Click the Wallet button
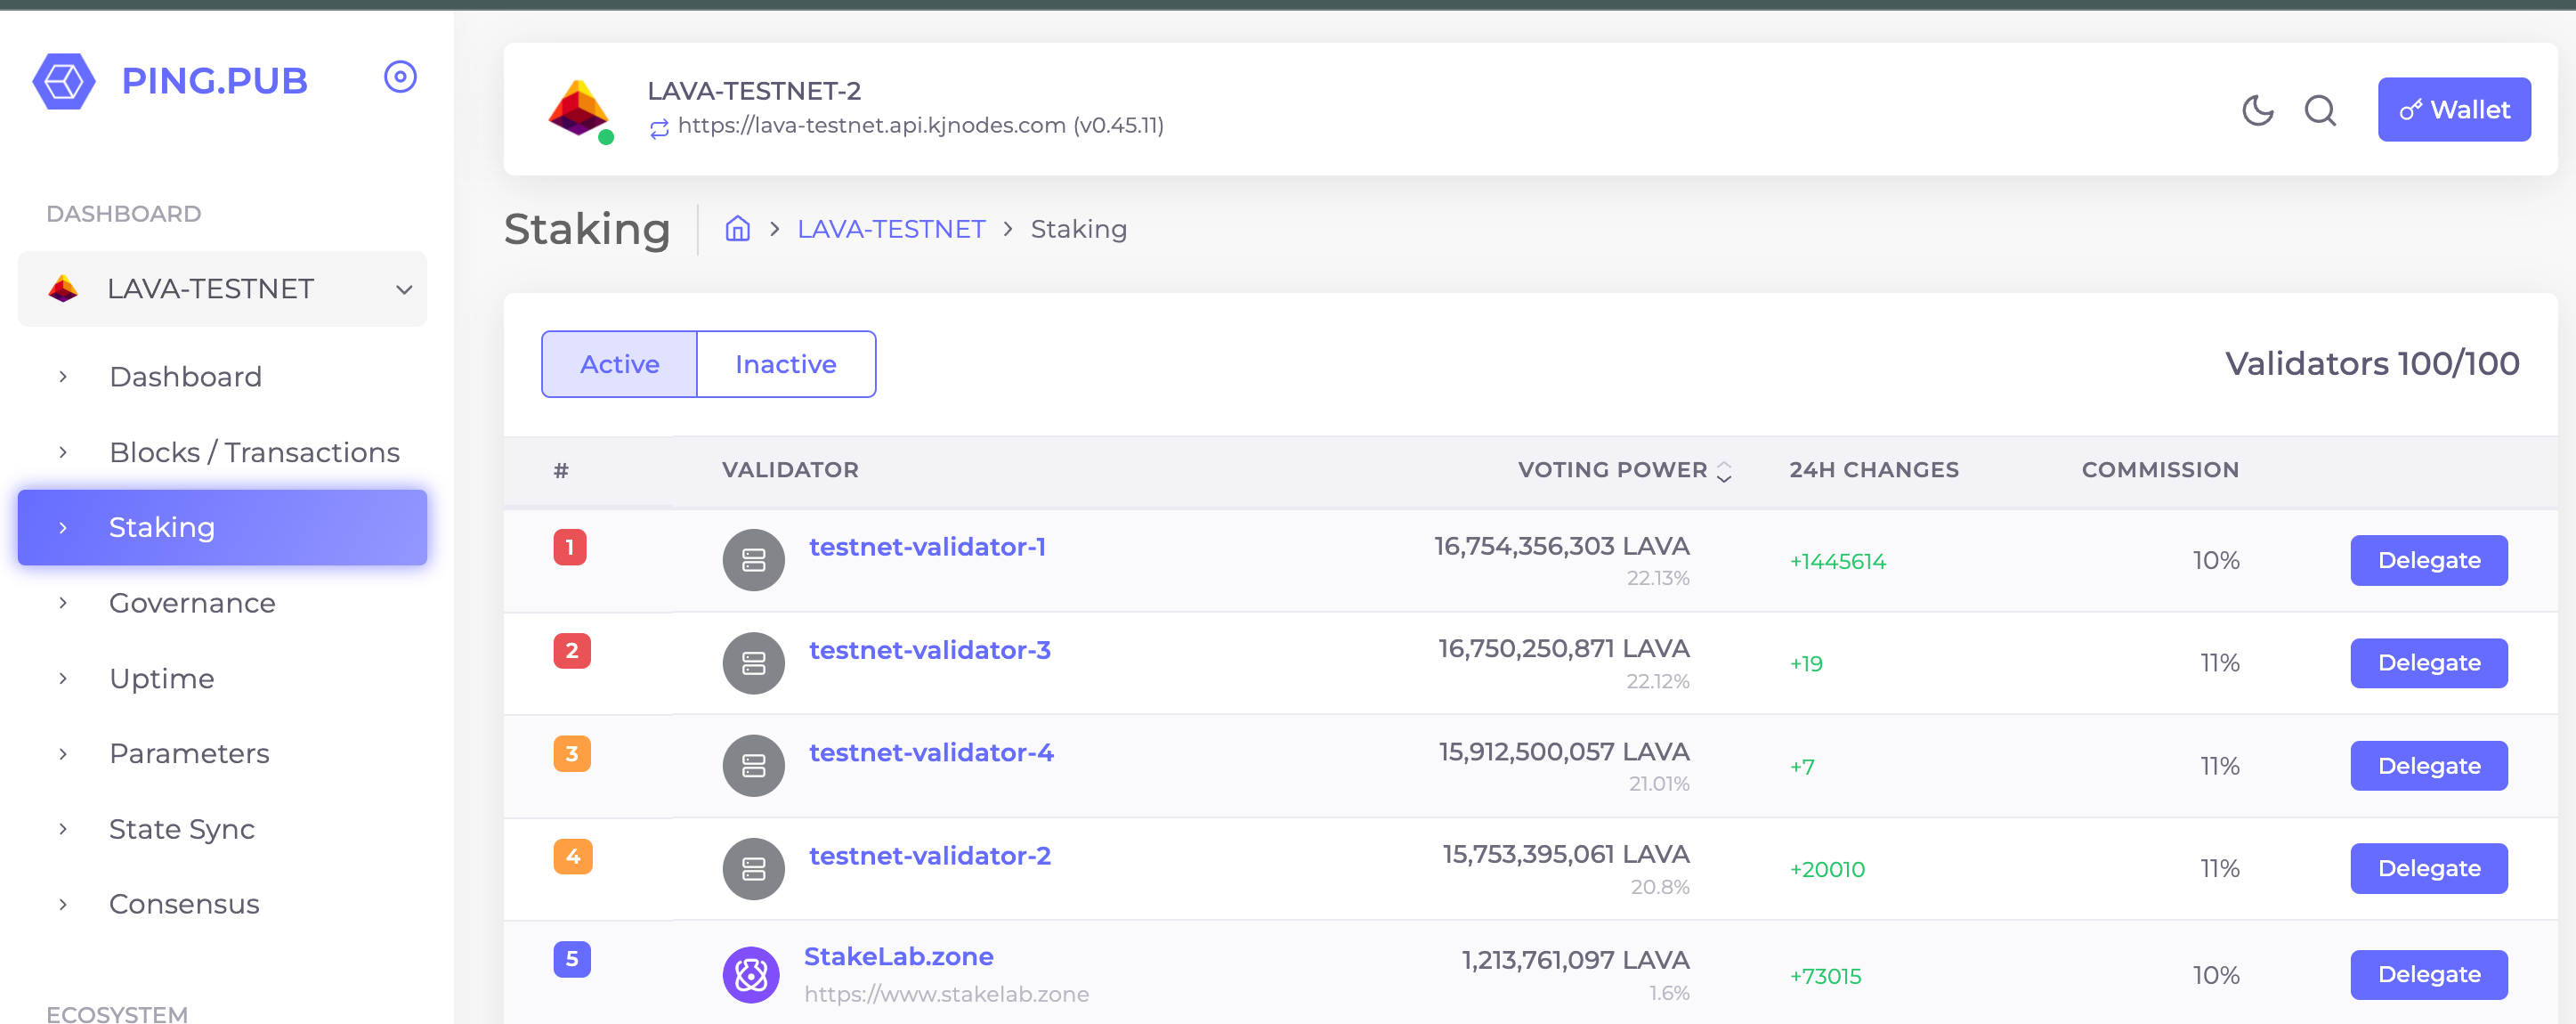 (x=2454, y=110)
